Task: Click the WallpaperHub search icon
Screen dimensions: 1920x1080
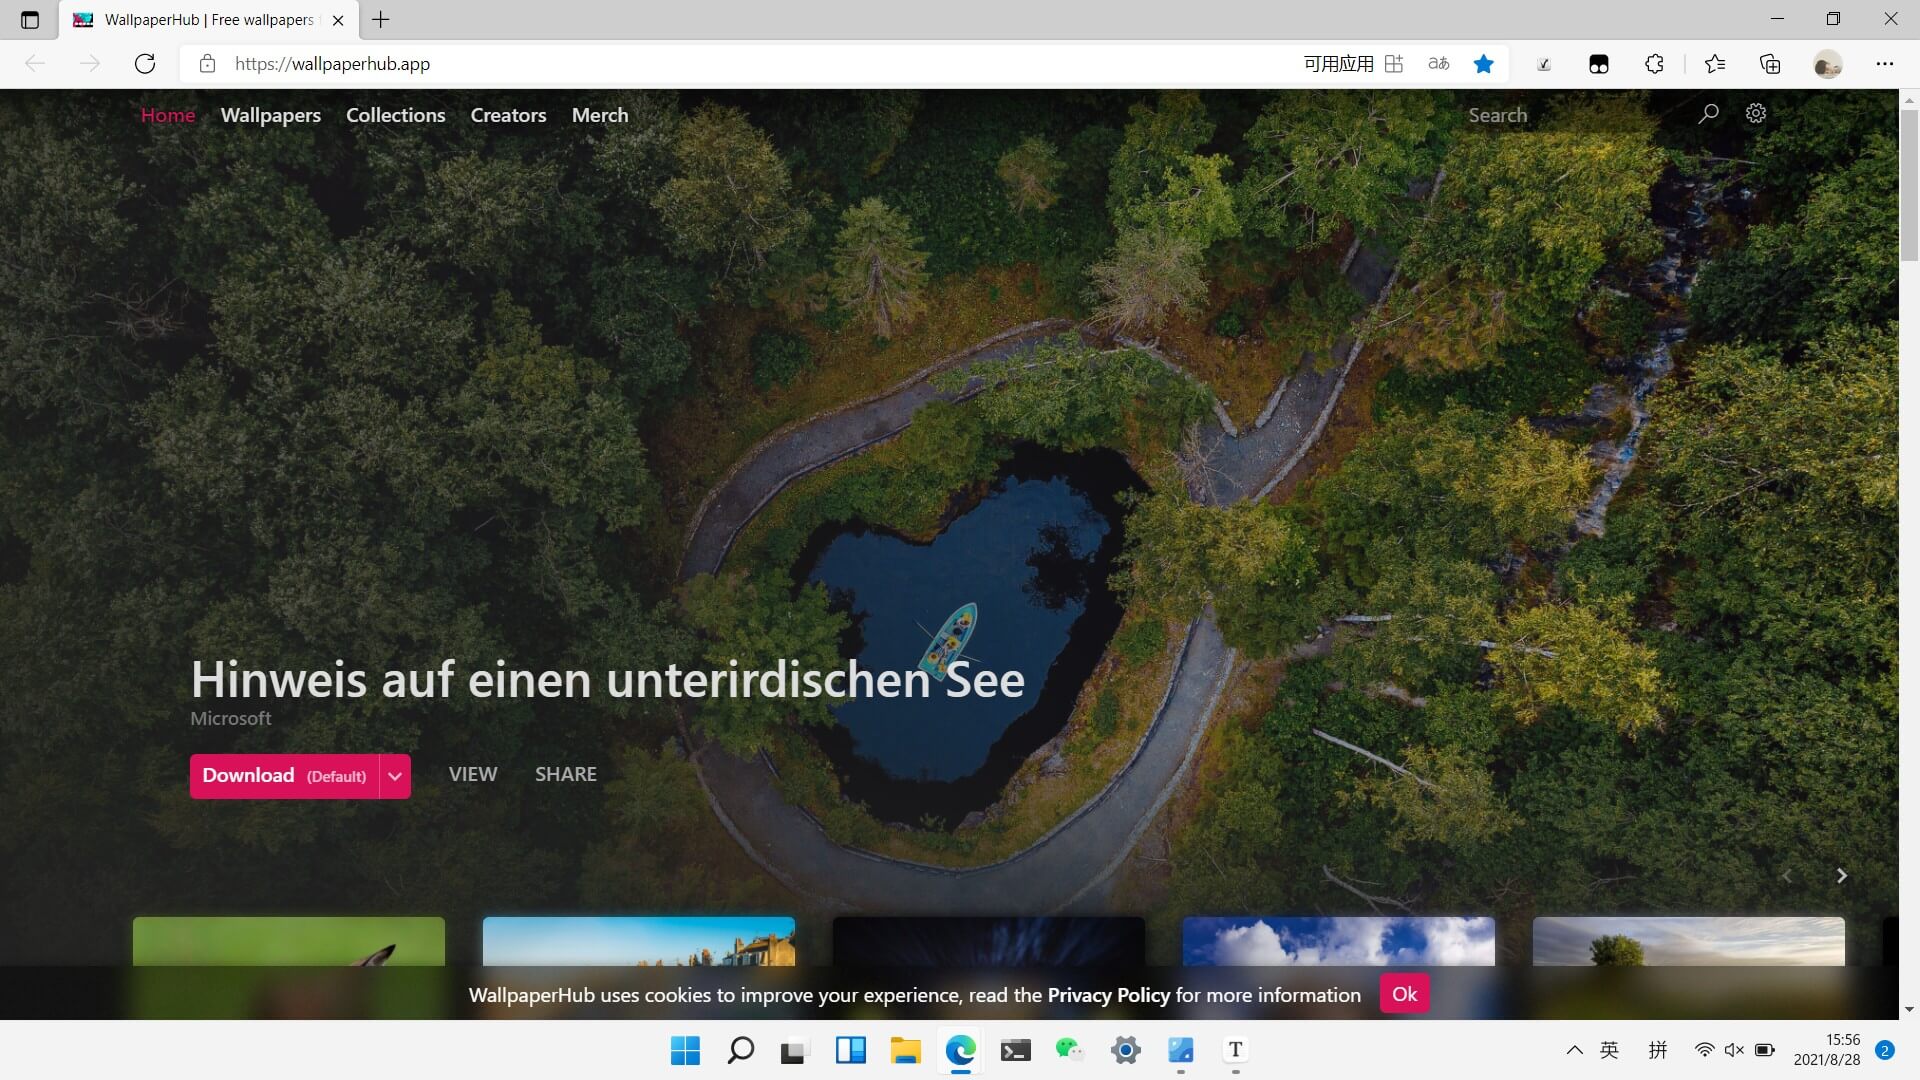Action: (x=1709, y=113)
